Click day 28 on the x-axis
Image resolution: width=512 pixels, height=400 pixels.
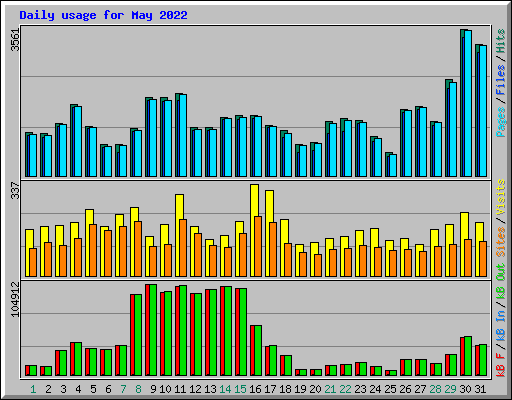coord(435,389)
